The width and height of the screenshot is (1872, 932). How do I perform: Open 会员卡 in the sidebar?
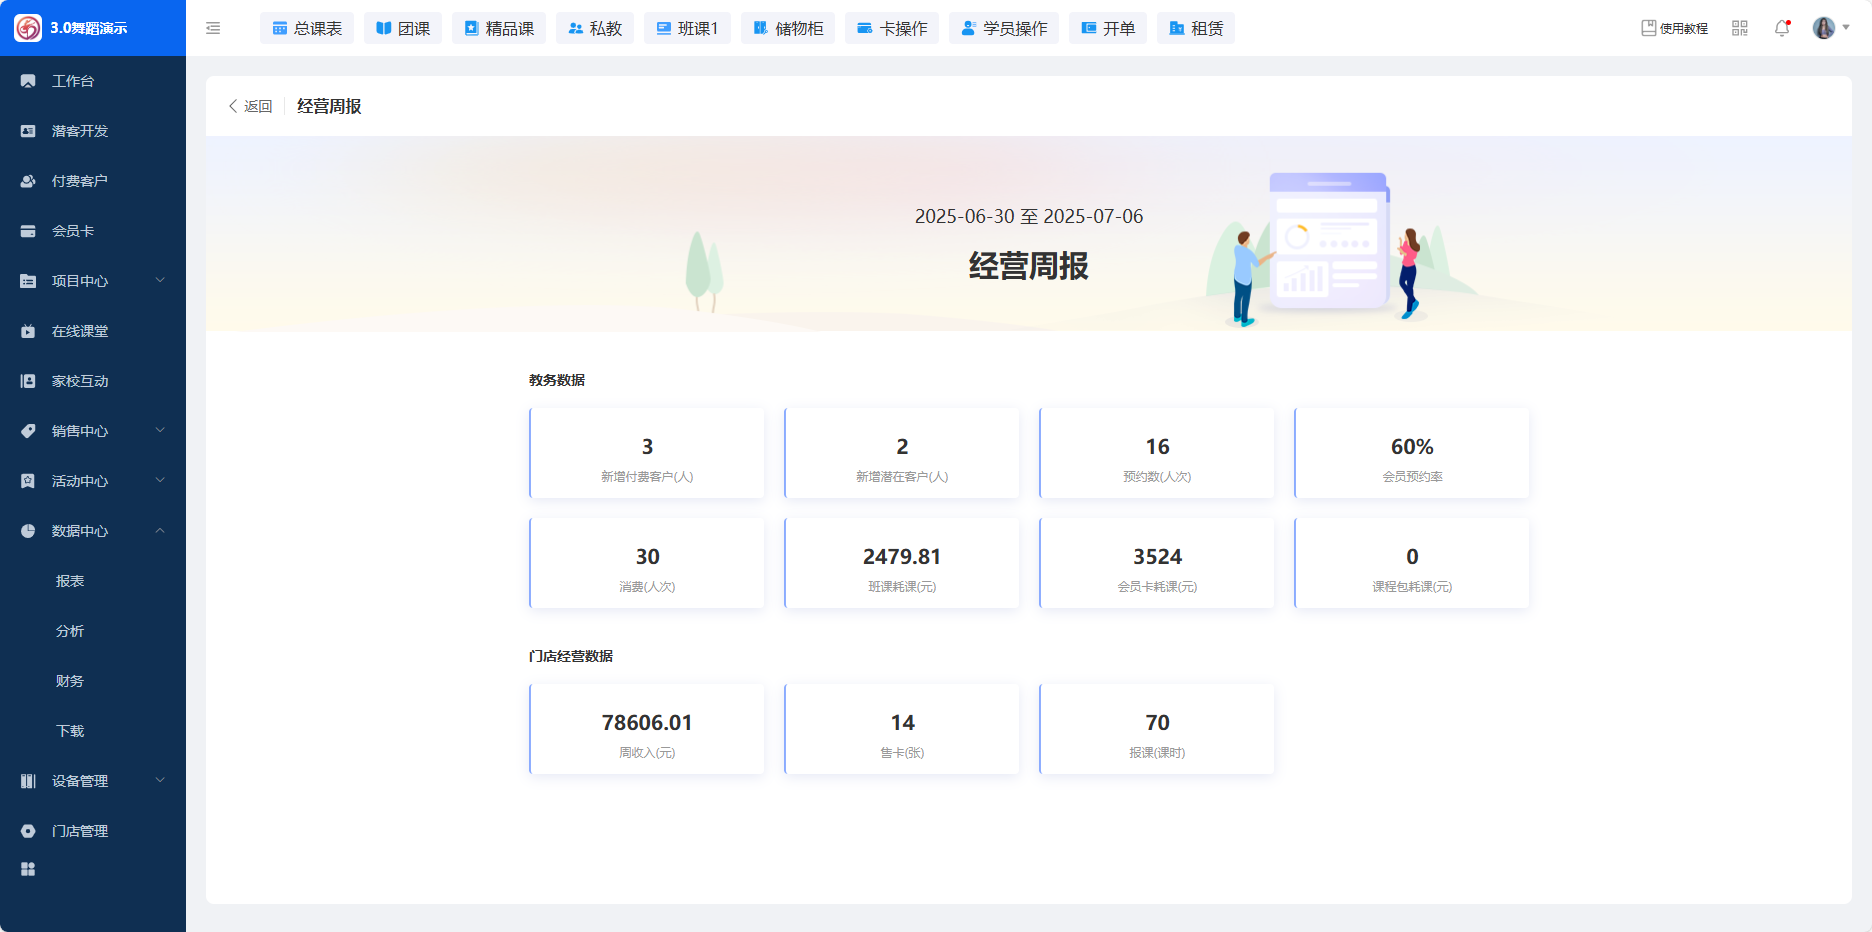pyautogui.click(x=73, y=231)
